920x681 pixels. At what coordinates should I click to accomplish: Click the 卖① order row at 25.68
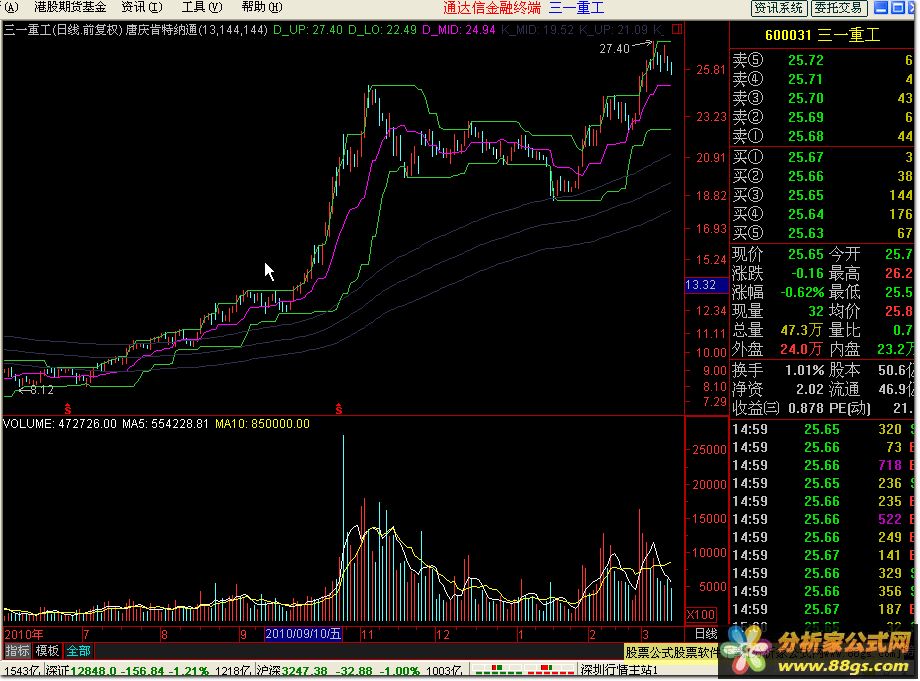tap(823, 136)
